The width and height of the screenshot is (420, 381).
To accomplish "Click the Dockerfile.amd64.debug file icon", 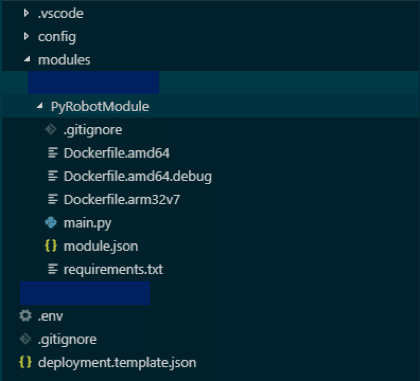I will (53, 176).
